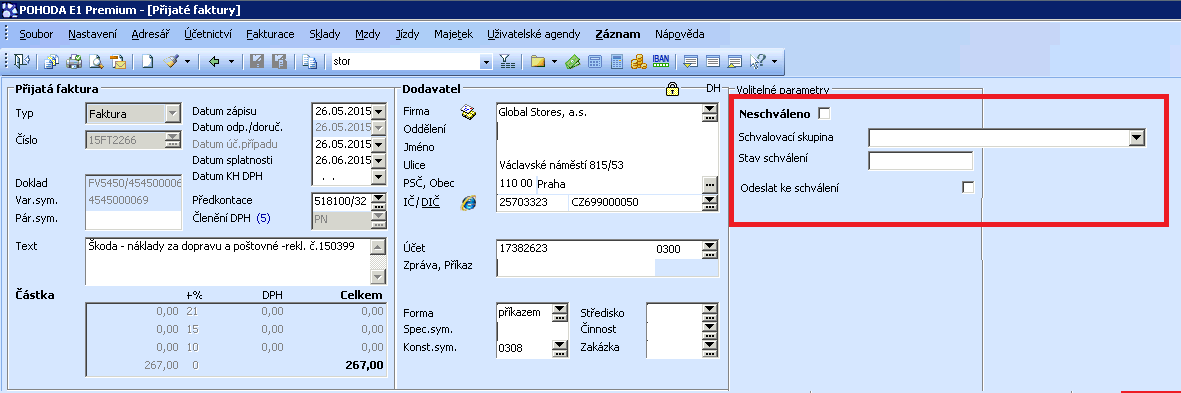Click the ellipsis button next to Praha
This screenshot has height=393, width=1181.
tap(710, 184)
